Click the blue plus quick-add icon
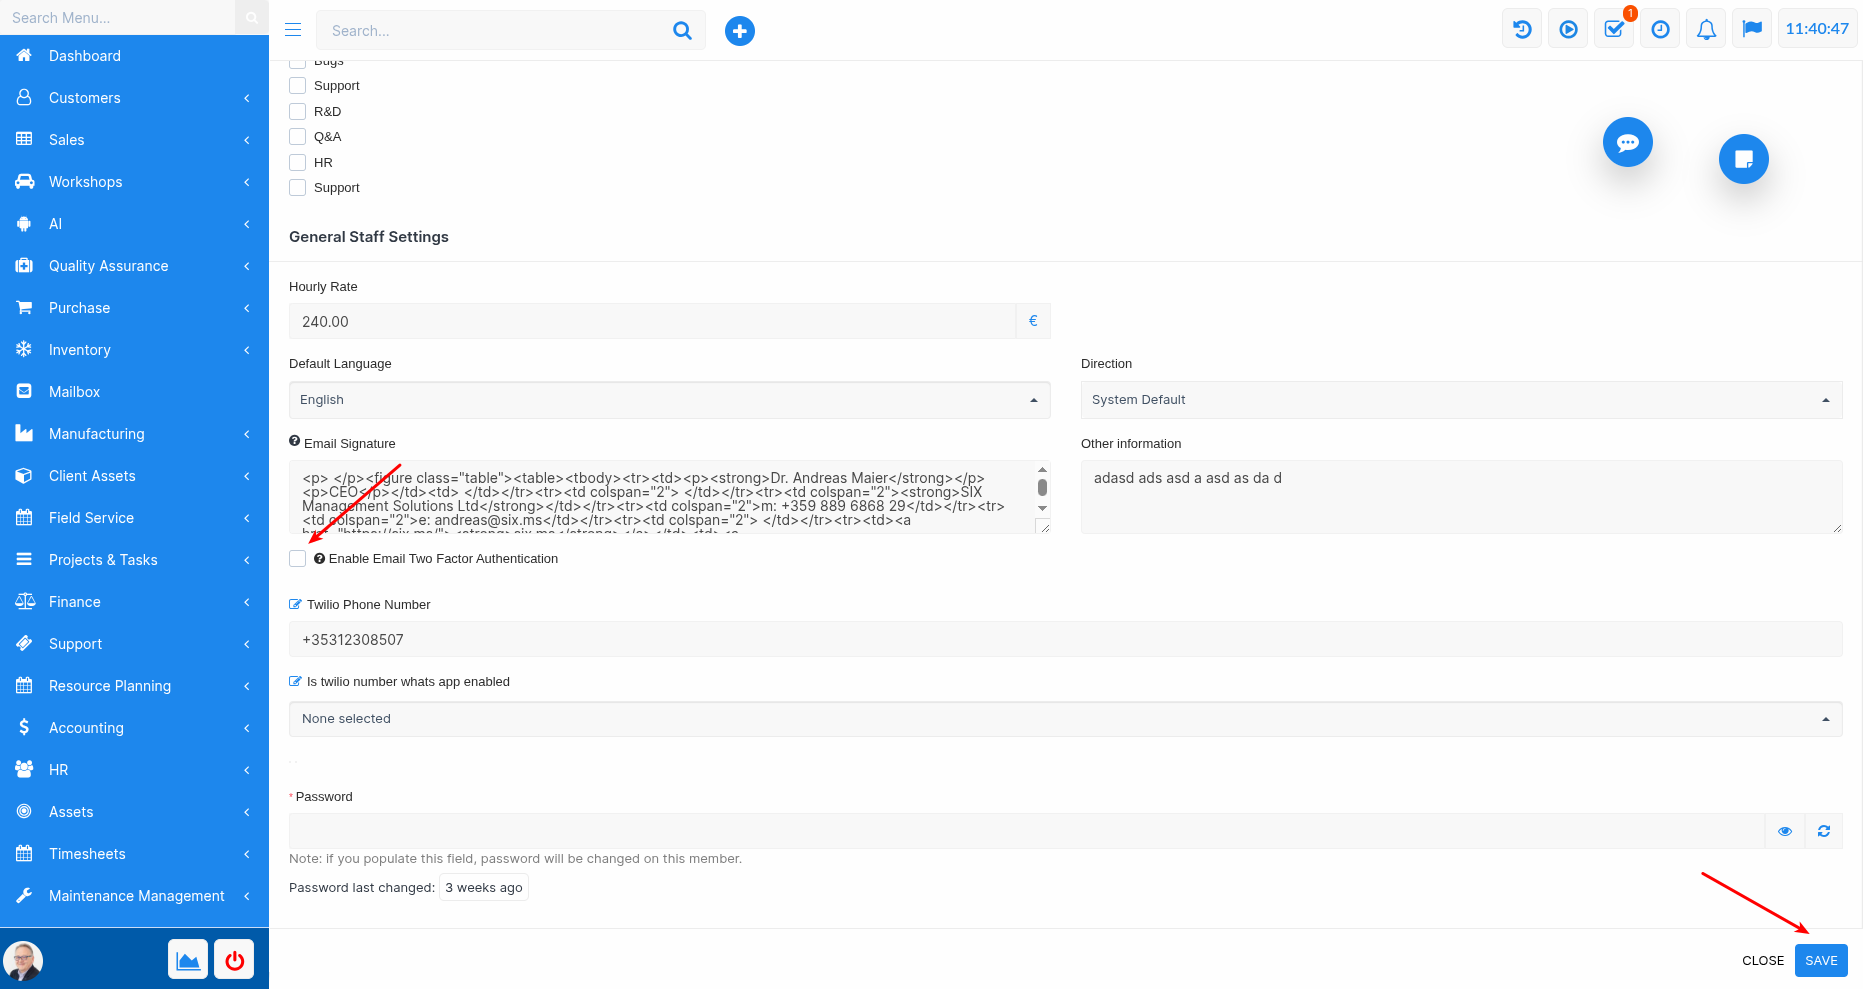1863x989 pixels. click(x=739, y=31)
